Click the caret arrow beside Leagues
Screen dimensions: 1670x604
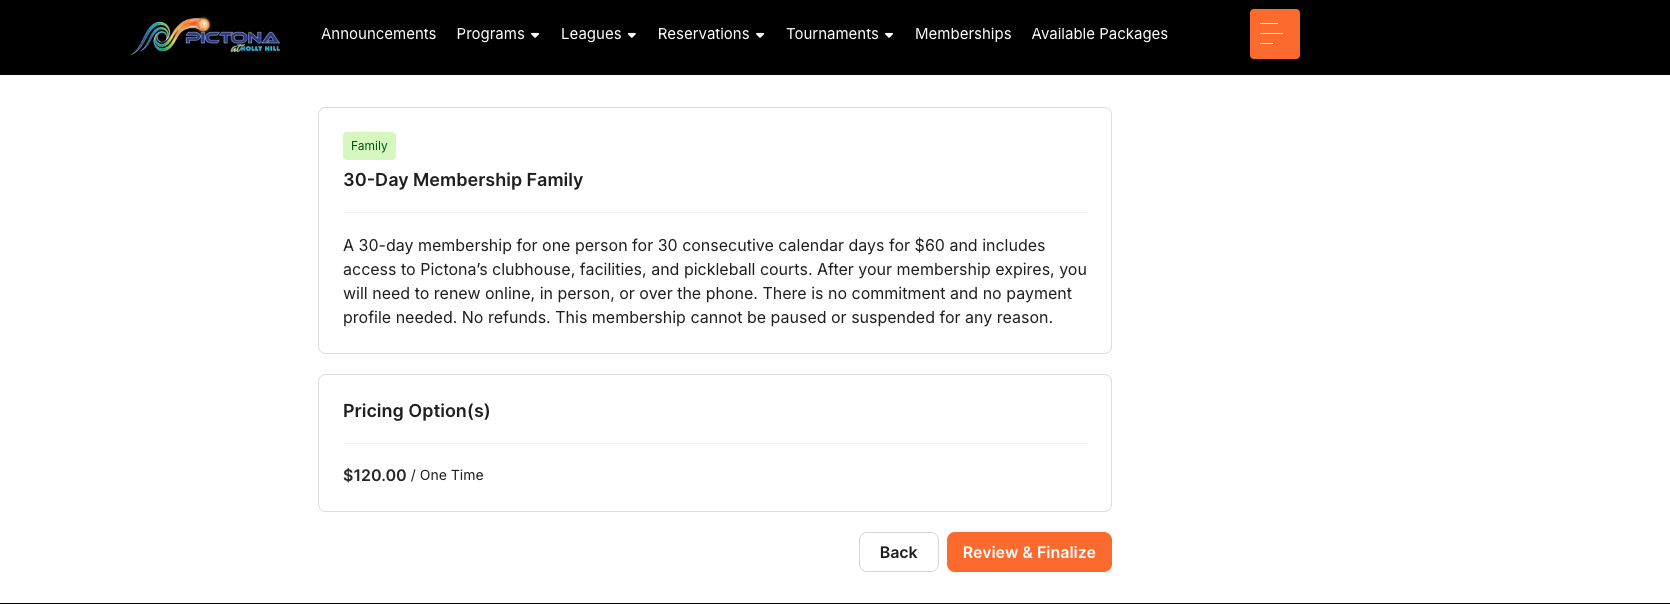[632, 35]
